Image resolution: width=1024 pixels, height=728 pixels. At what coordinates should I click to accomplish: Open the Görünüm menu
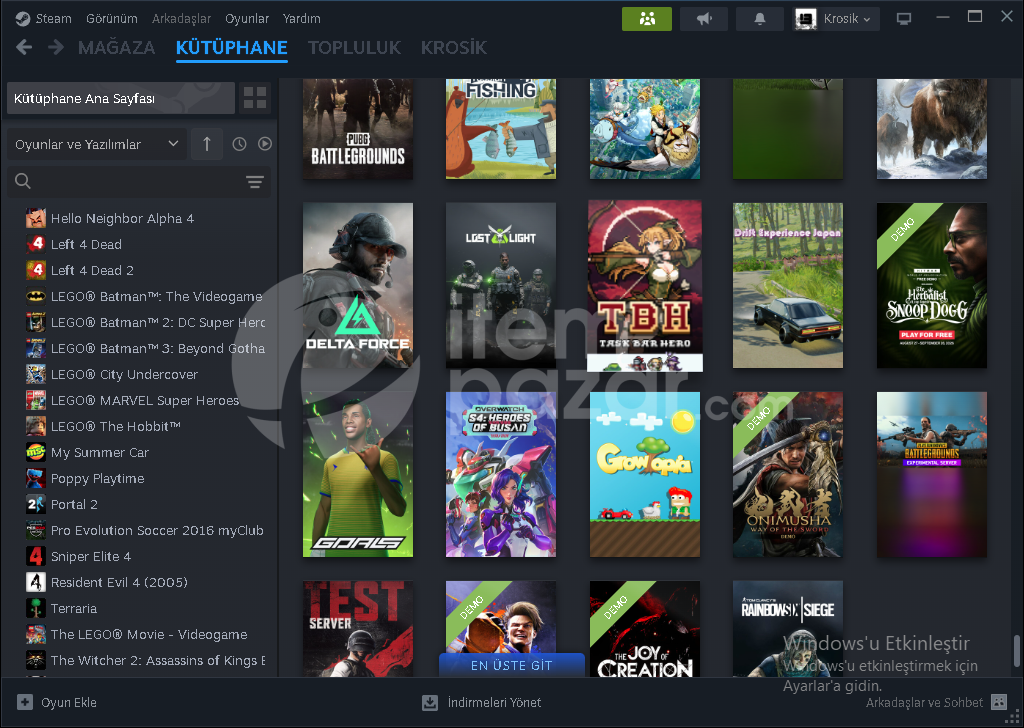[x=112, y=18]
